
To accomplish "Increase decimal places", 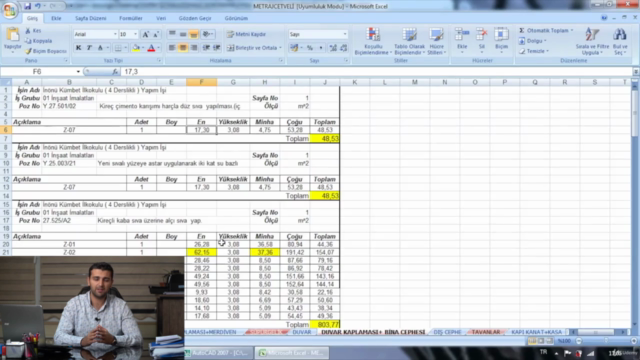I will [333, 48].
